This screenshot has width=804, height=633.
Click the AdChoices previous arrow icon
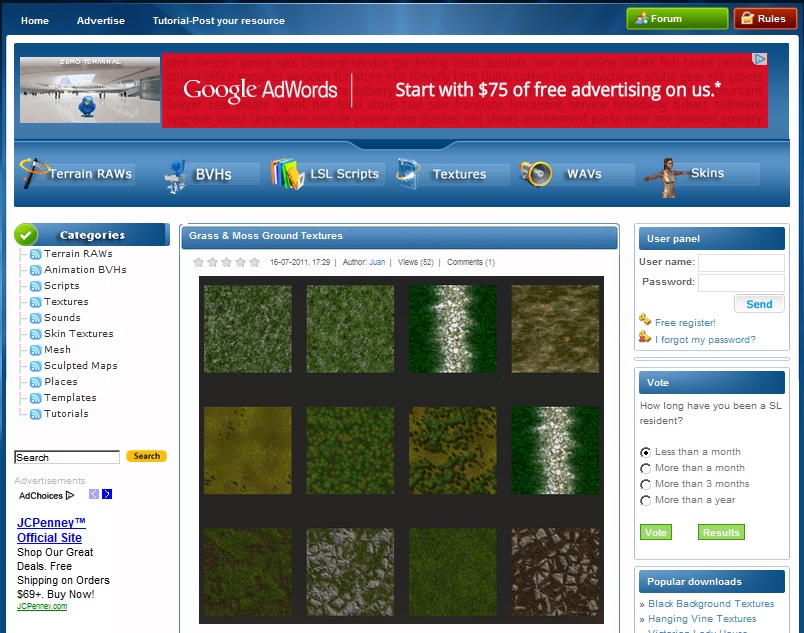(94, 494)
